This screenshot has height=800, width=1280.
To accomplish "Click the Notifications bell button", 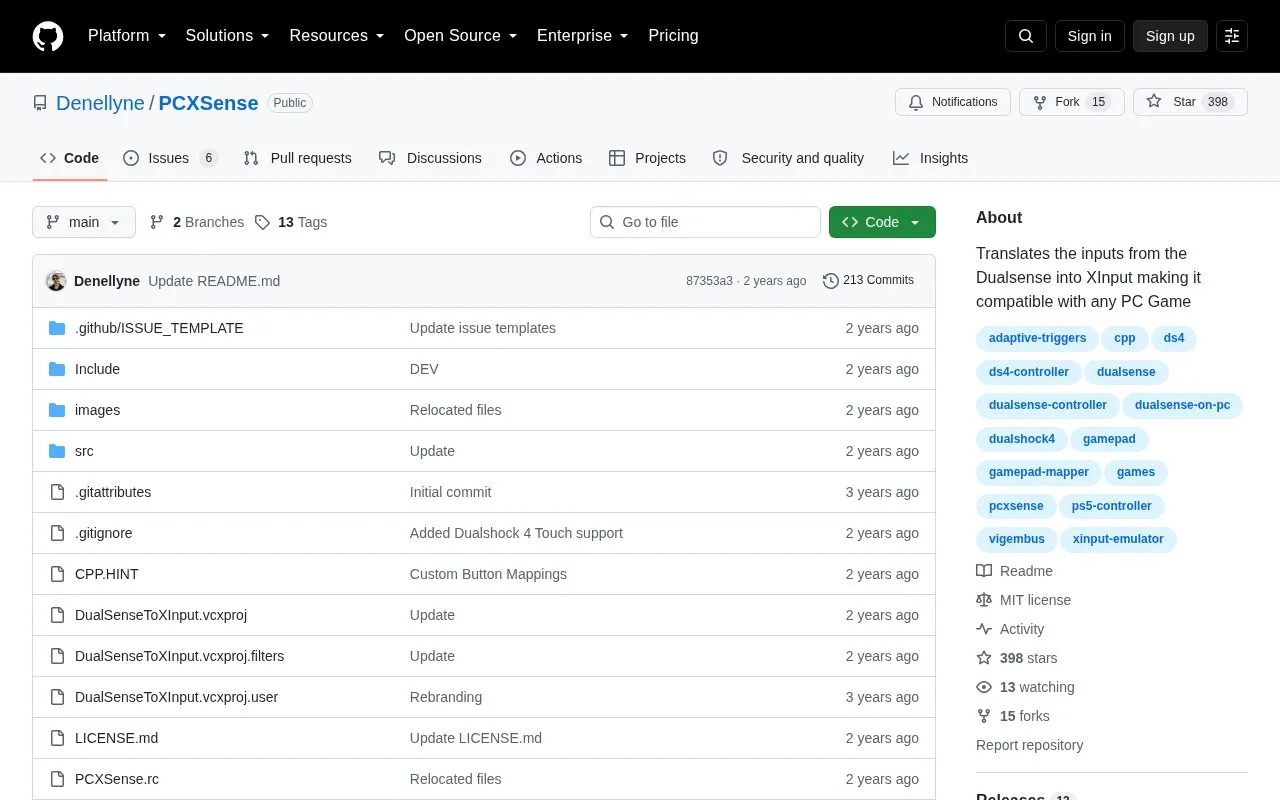I will 953,102.
